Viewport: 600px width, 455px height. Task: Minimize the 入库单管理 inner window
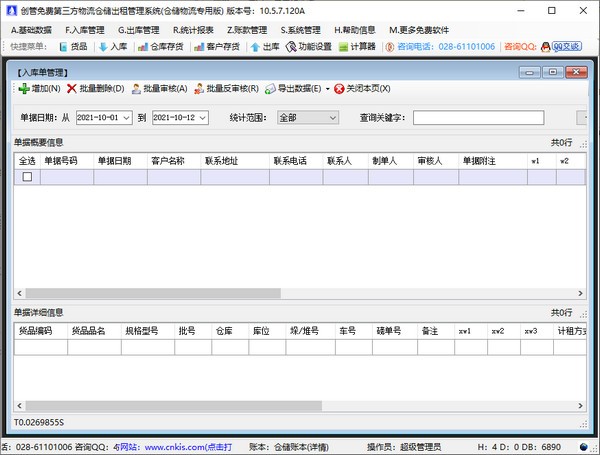[530, 72]
